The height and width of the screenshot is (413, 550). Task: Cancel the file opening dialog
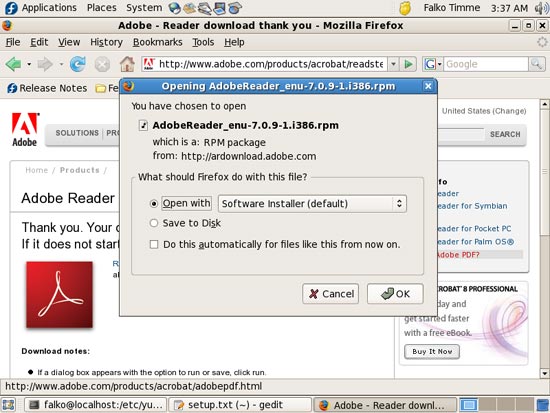331,294
